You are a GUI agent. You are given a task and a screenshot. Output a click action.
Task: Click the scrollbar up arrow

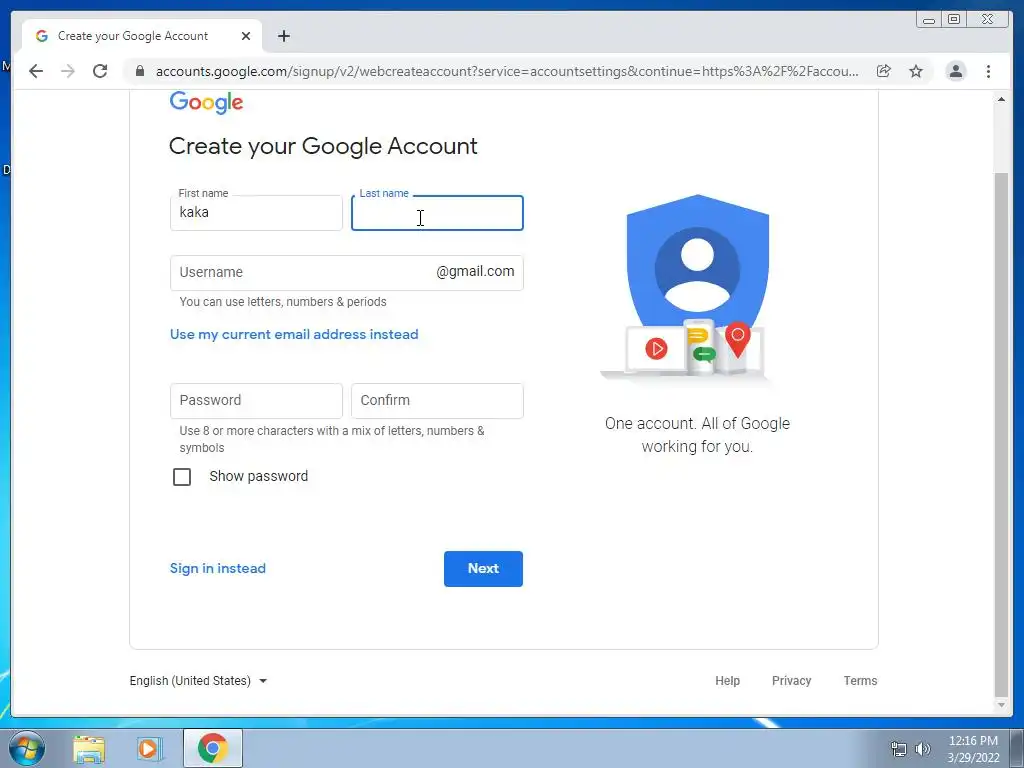[x=1000, y=99]
